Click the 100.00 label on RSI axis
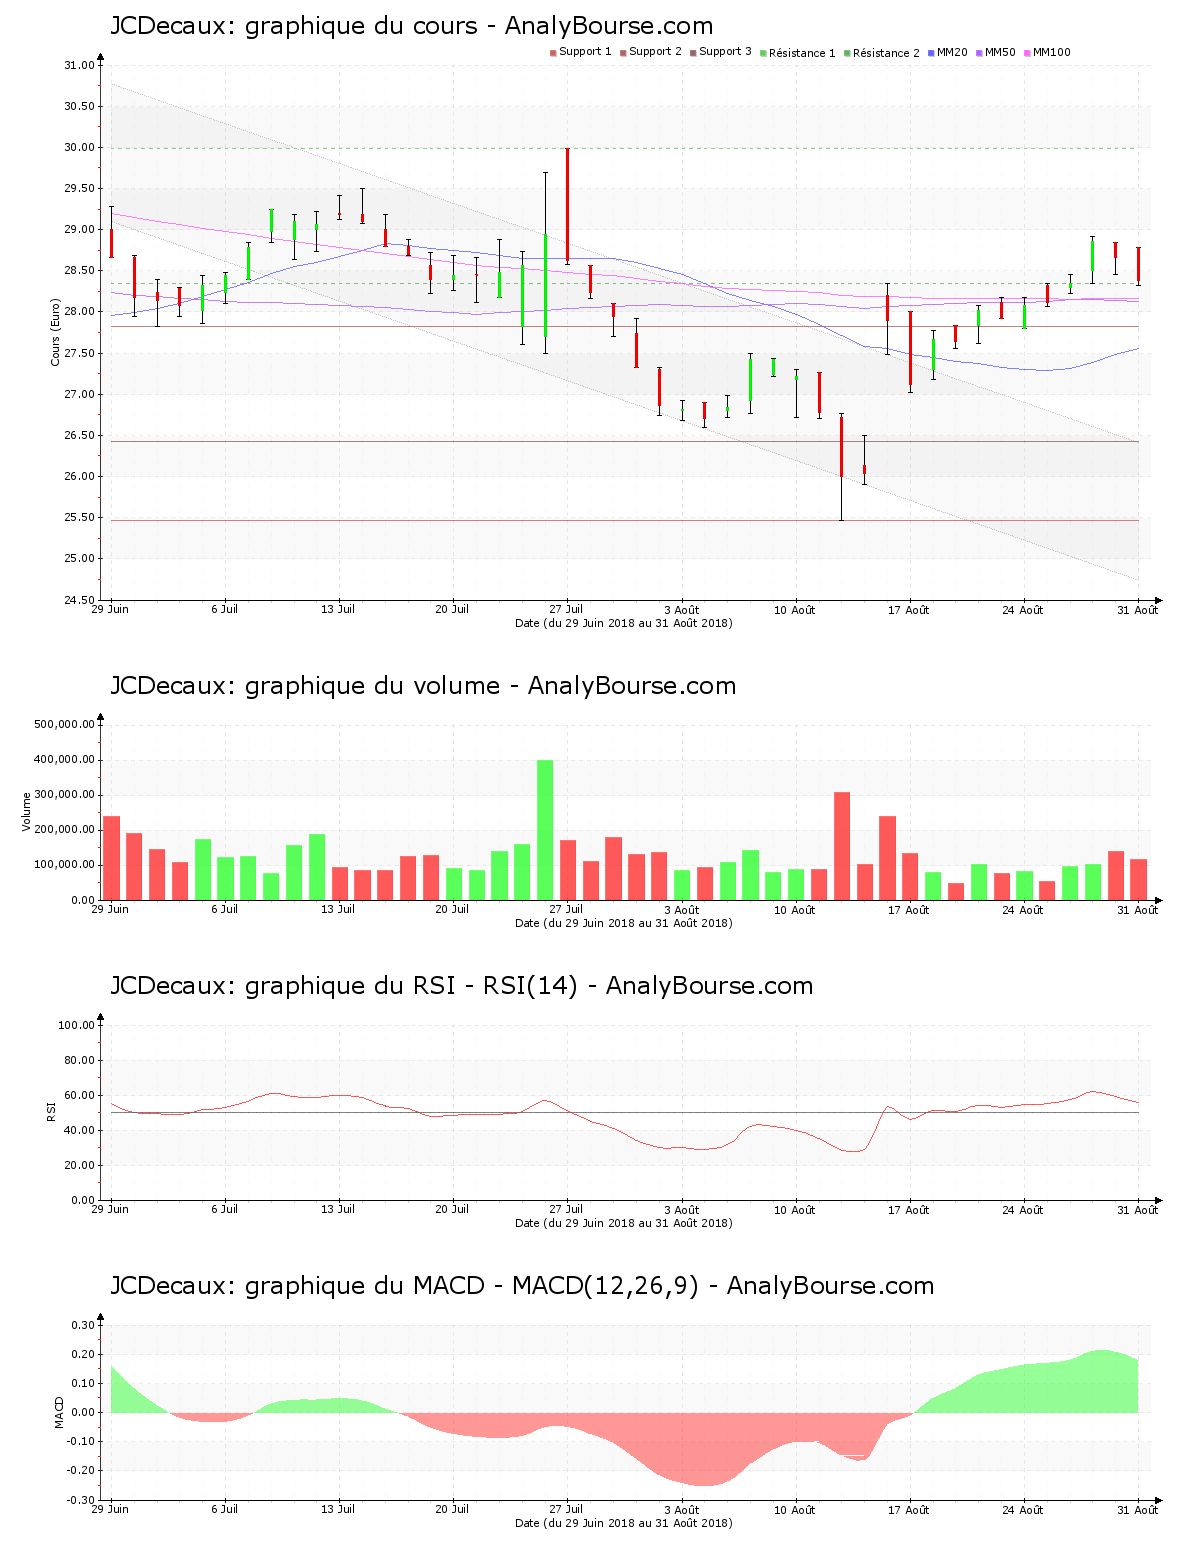The image size is (1200, 1550). (76, 1025)
